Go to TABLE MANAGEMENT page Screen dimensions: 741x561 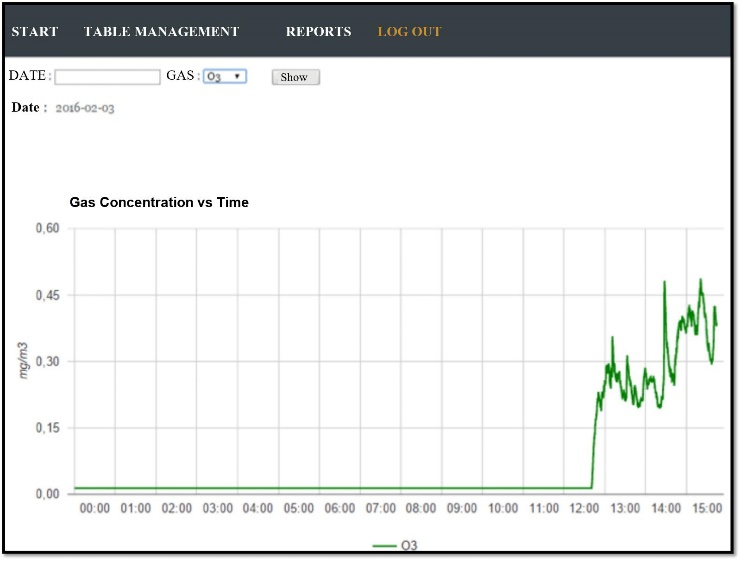point(161,31)
